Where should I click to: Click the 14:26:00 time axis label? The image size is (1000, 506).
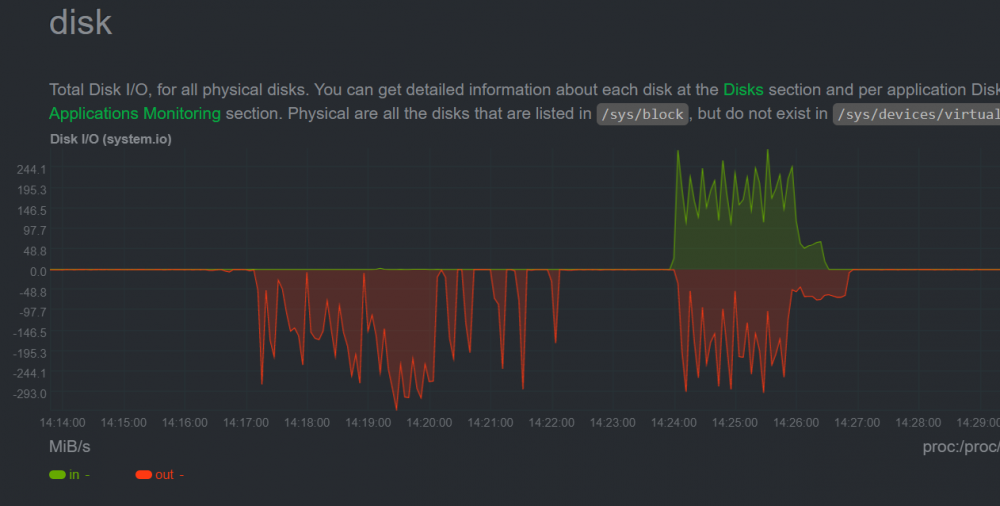click(796, 422)
